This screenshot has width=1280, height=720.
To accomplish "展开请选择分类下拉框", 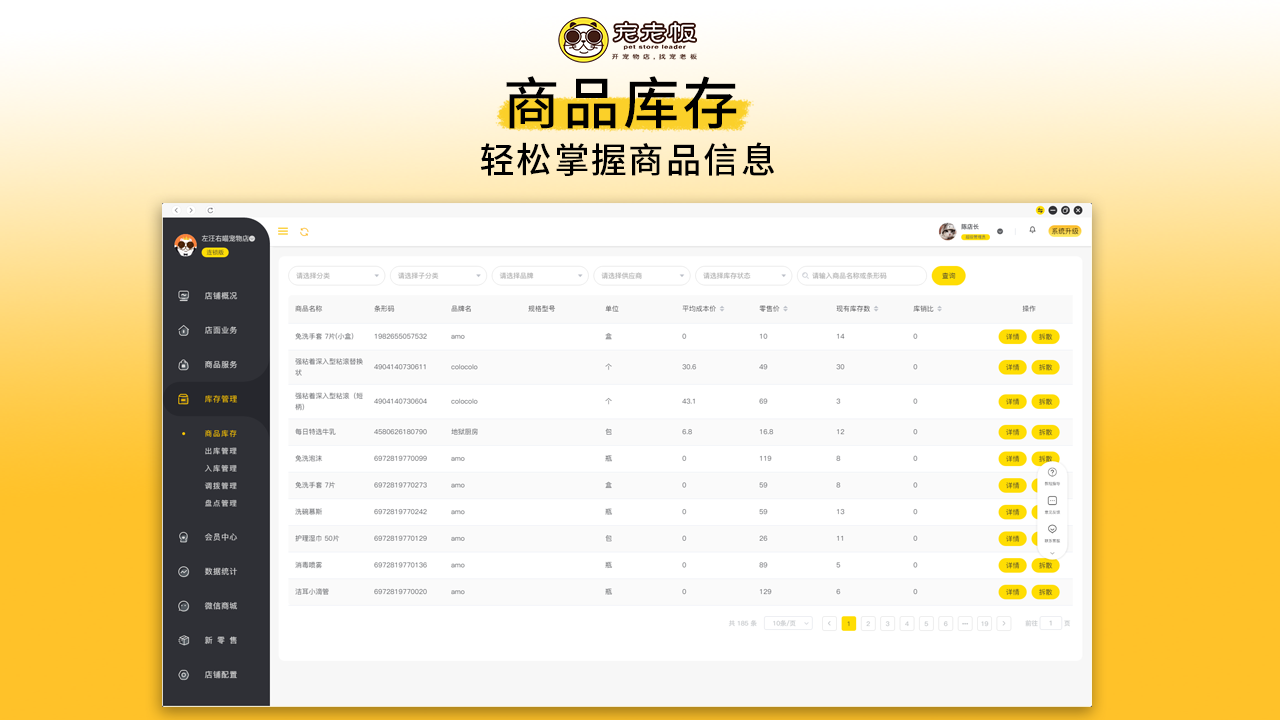I will [x=336, y=275].
